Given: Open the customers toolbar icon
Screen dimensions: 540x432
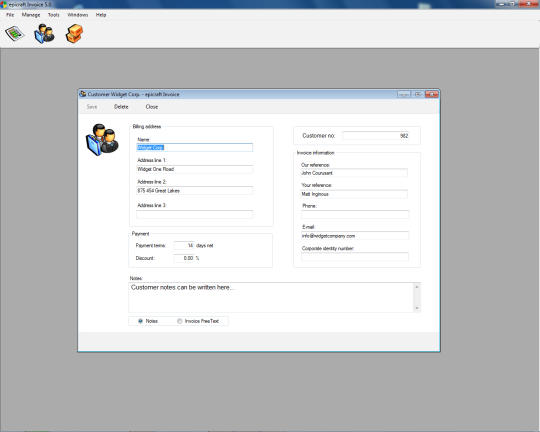Looking at the screenshot, I should [44, 33].
